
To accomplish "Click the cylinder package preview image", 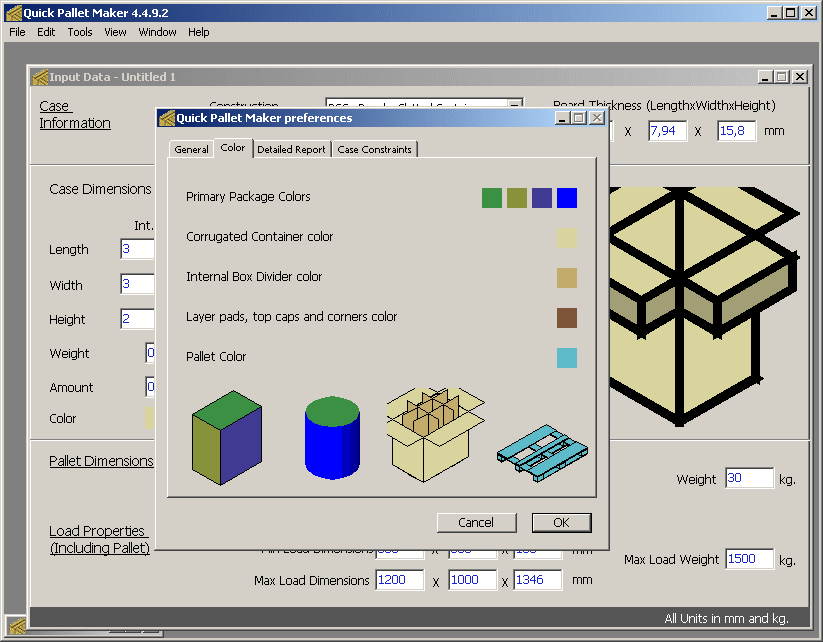I will tap(332, 438).
